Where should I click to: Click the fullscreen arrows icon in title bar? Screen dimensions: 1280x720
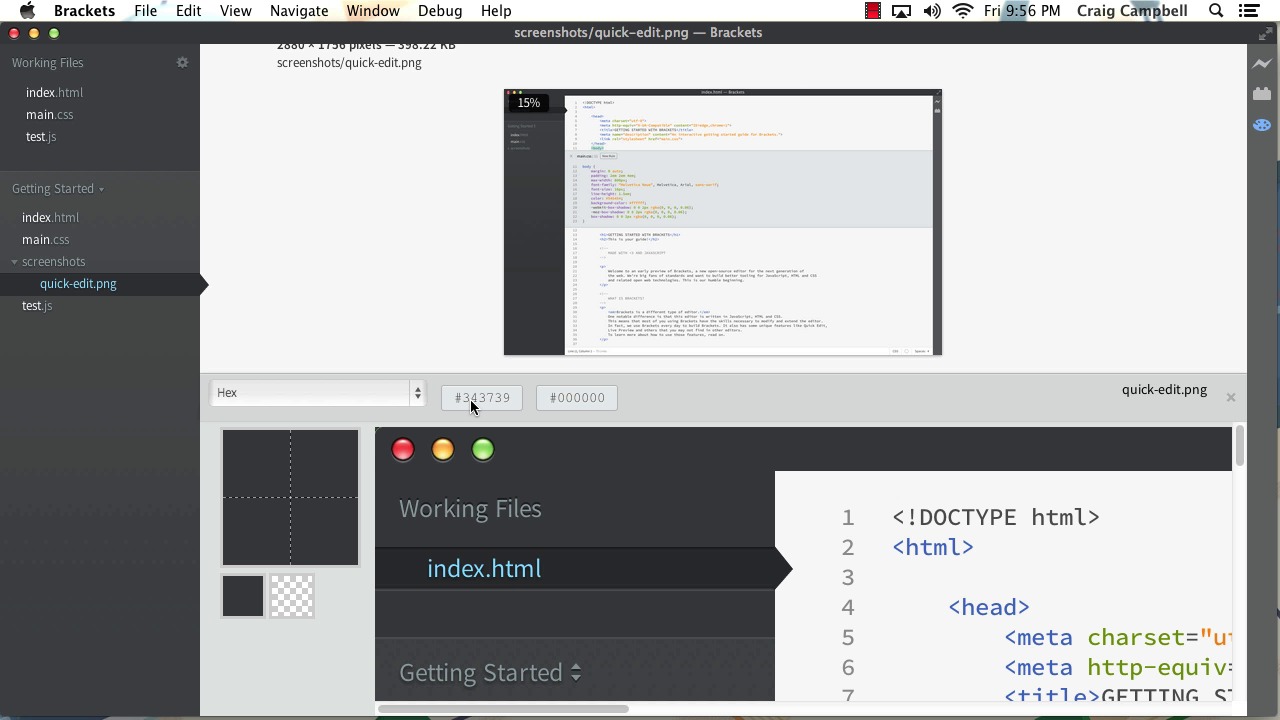1265,33
